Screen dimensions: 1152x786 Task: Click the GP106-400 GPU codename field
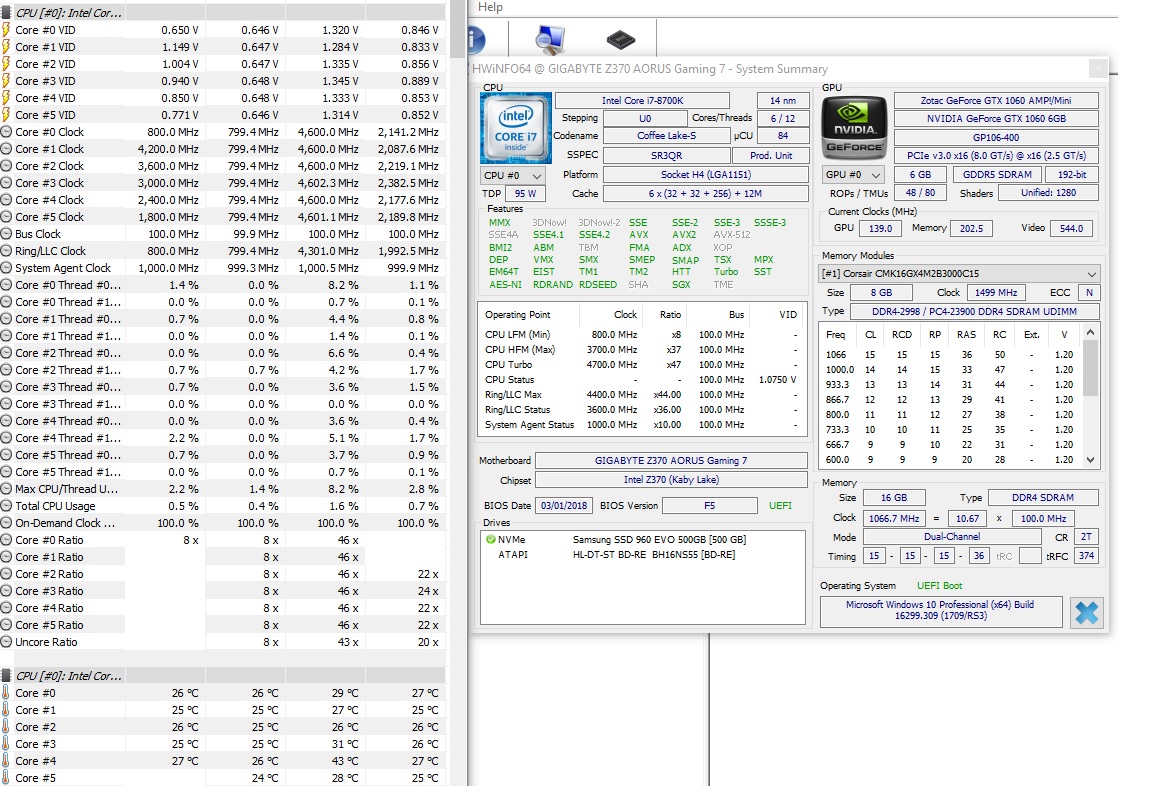pyautogui.click(x=996, y=137)
